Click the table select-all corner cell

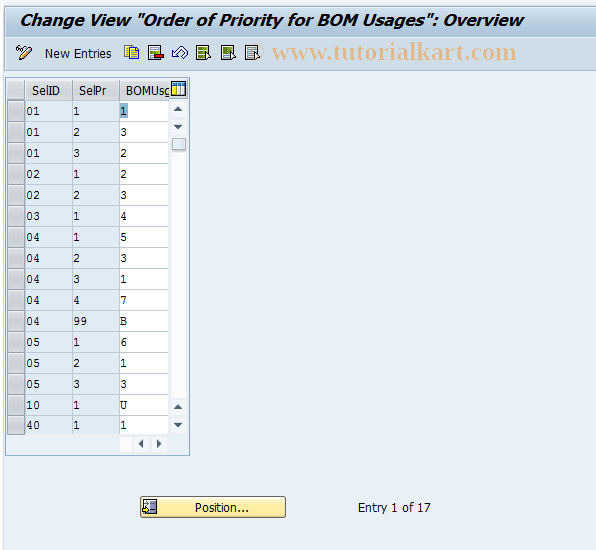pyautogui.click(x=16, y=90)
